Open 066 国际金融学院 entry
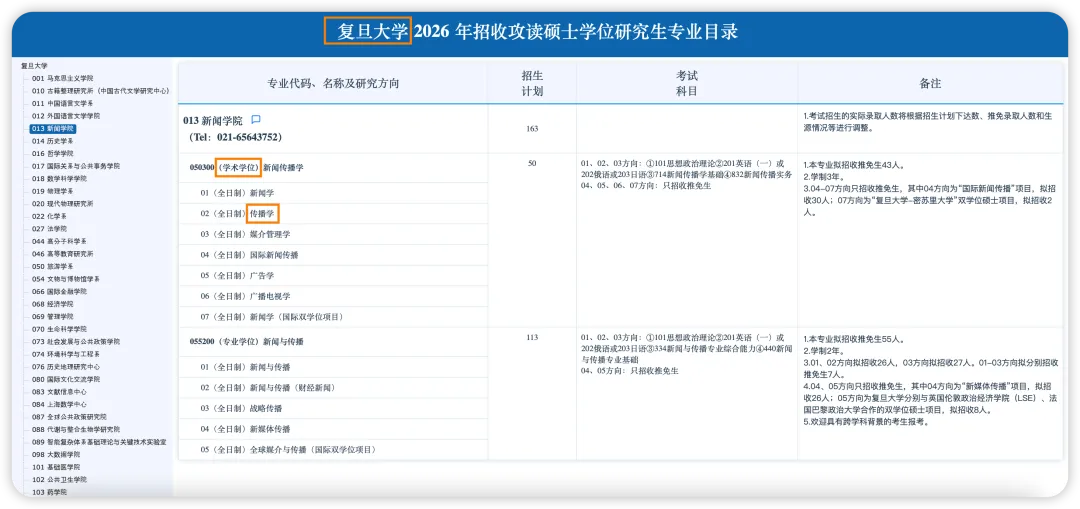 (x=59, y=291)
